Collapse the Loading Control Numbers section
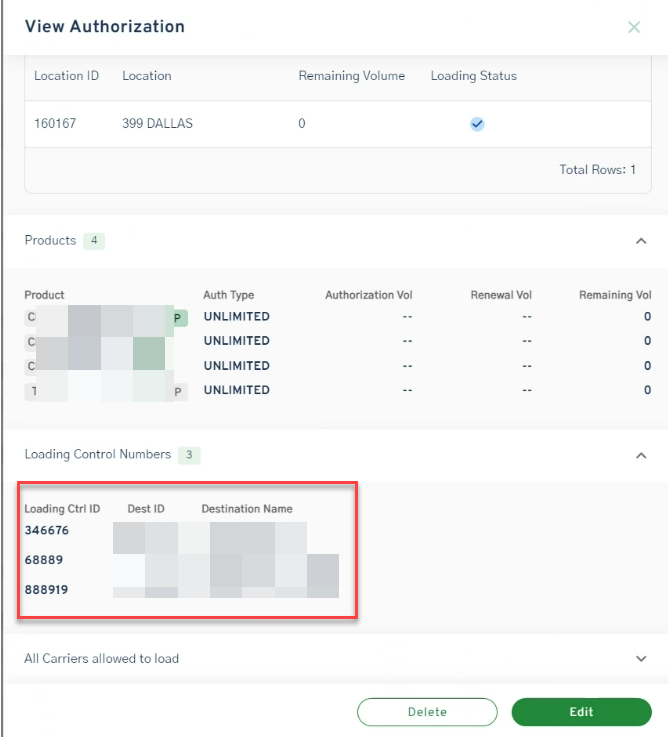668x737 pixels. coord(641,455)
